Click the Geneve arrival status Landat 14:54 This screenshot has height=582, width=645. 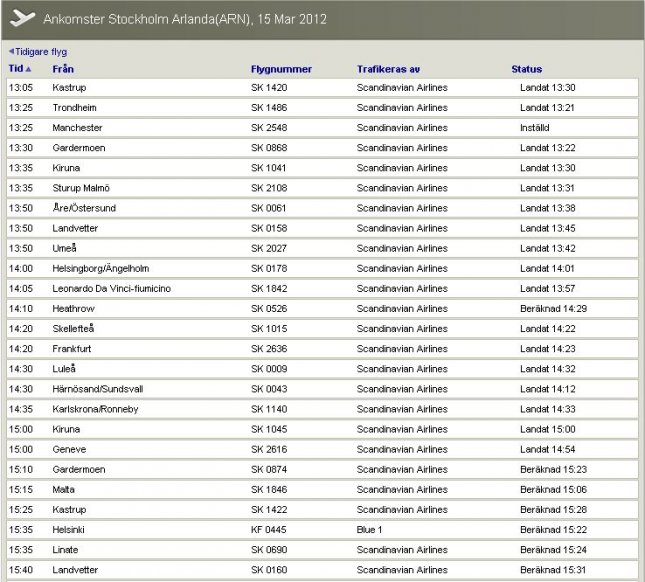point(547,450)
